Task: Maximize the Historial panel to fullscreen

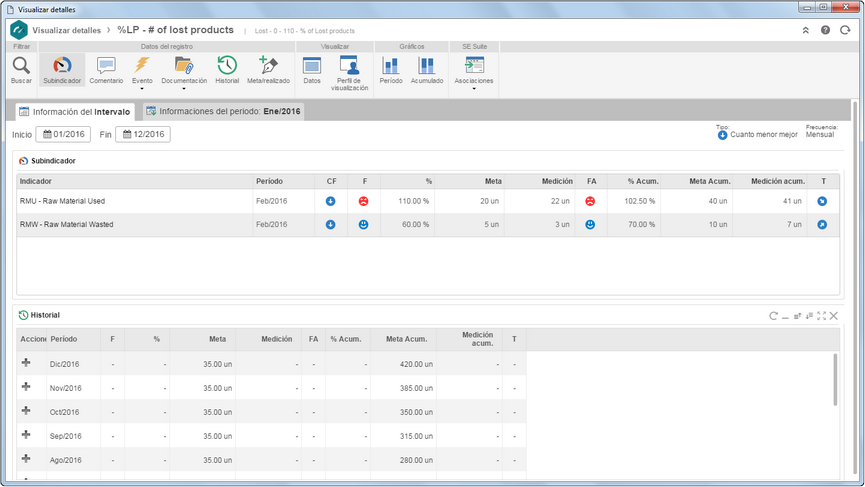Action: pos(821,316)
